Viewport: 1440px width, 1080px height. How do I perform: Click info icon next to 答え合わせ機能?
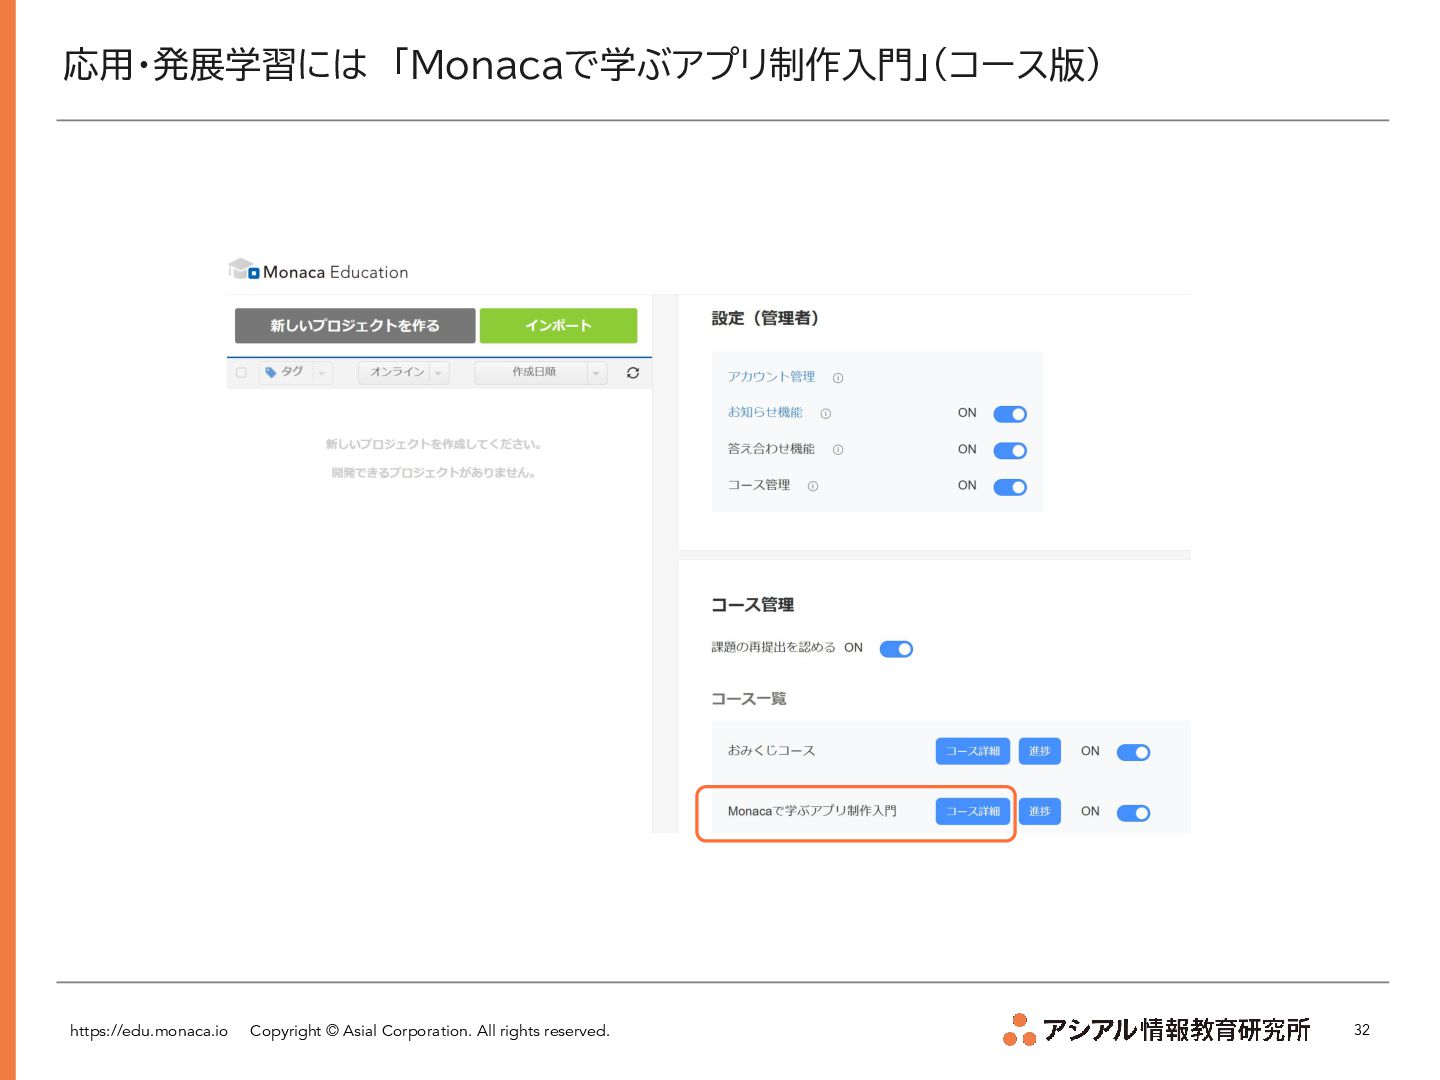[x=838, y=450]
